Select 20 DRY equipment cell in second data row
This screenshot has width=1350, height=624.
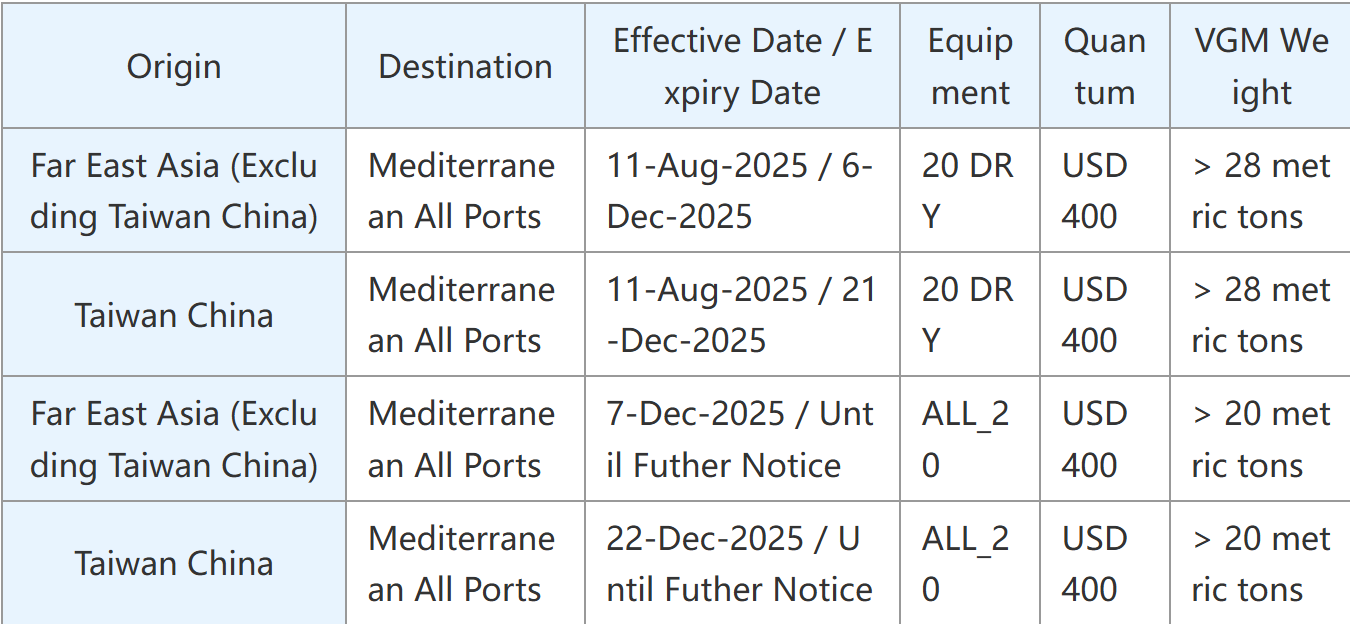(967, 315)
